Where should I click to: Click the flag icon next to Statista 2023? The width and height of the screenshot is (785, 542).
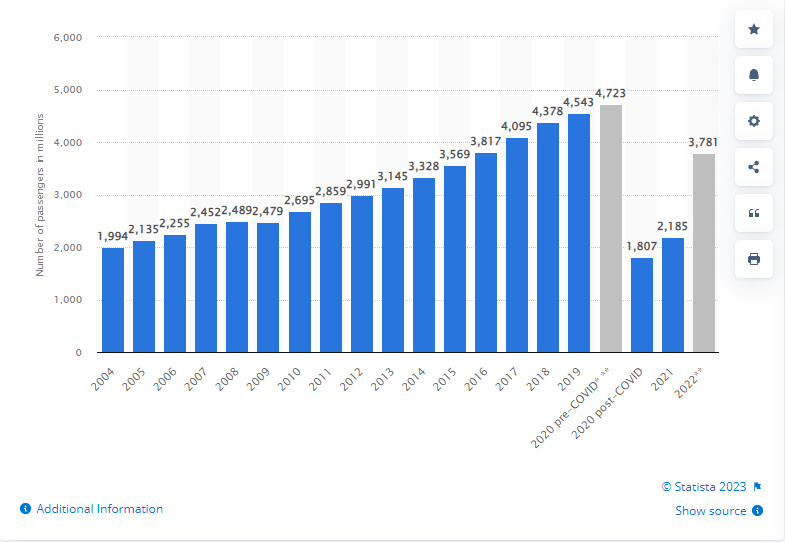[757, 486]
